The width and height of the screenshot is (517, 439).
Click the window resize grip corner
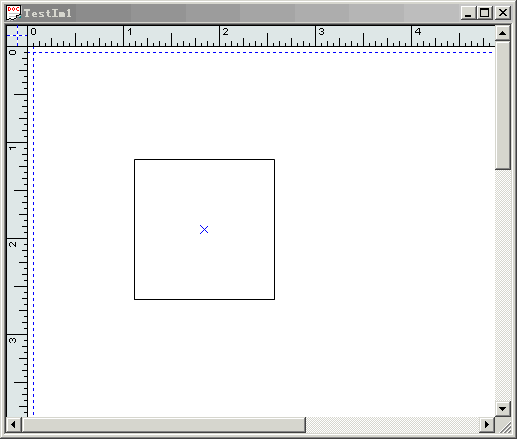pos(503,425)
